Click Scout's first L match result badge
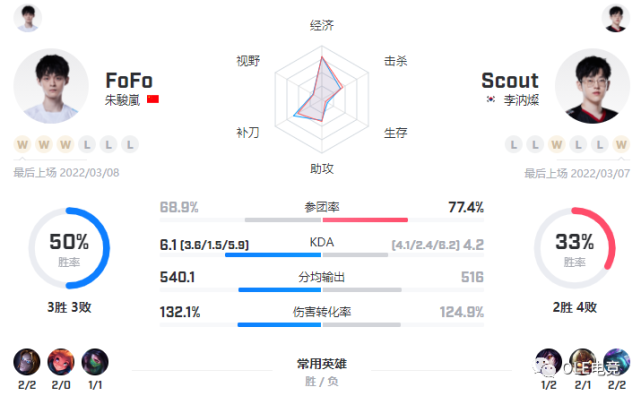The image size is (641, 396). [513, 144]
